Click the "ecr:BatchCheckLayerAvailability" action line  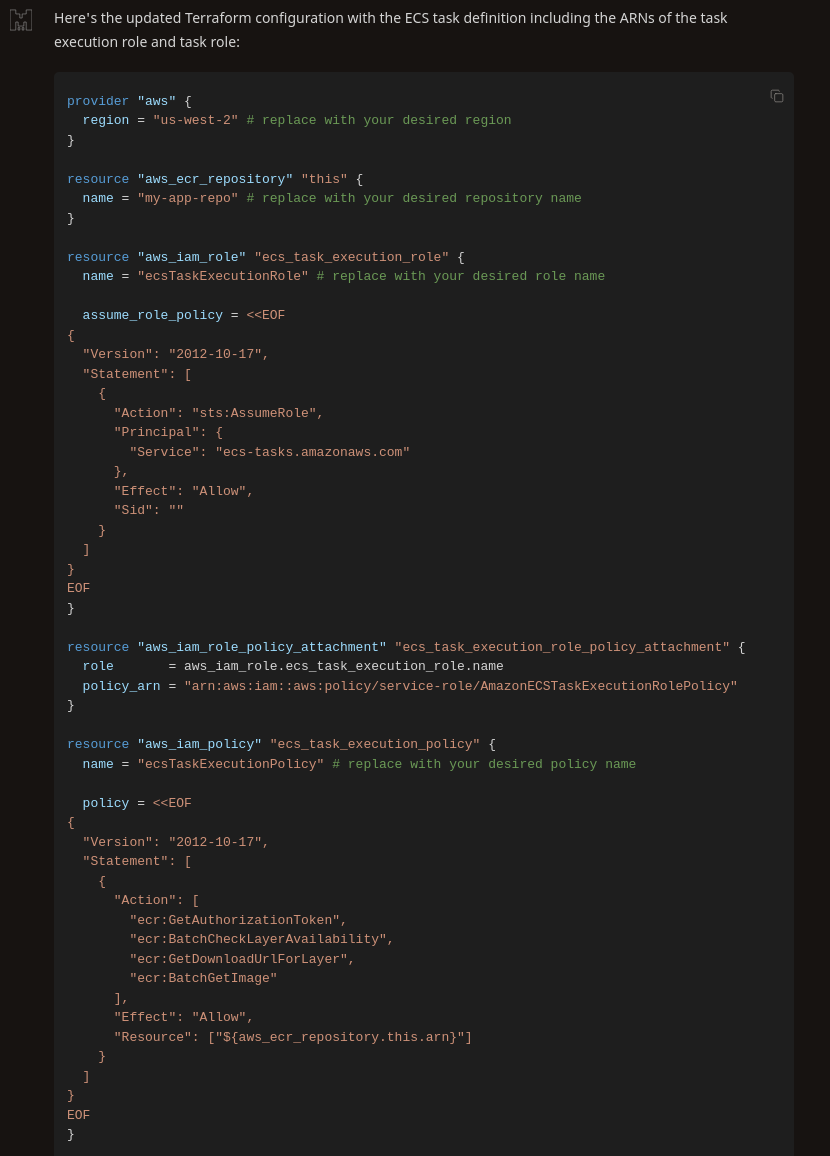[x=262, y=939]
